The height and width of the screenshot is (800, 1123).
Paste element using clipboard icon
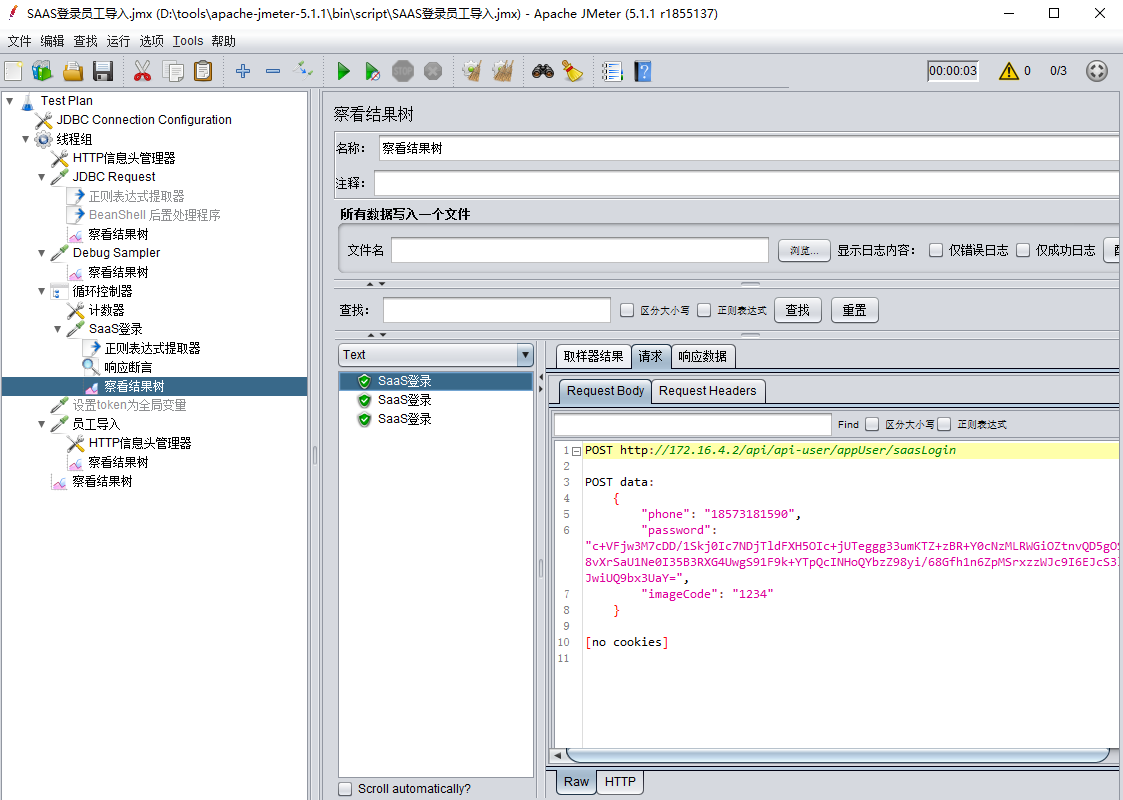(x=203, y=71)
